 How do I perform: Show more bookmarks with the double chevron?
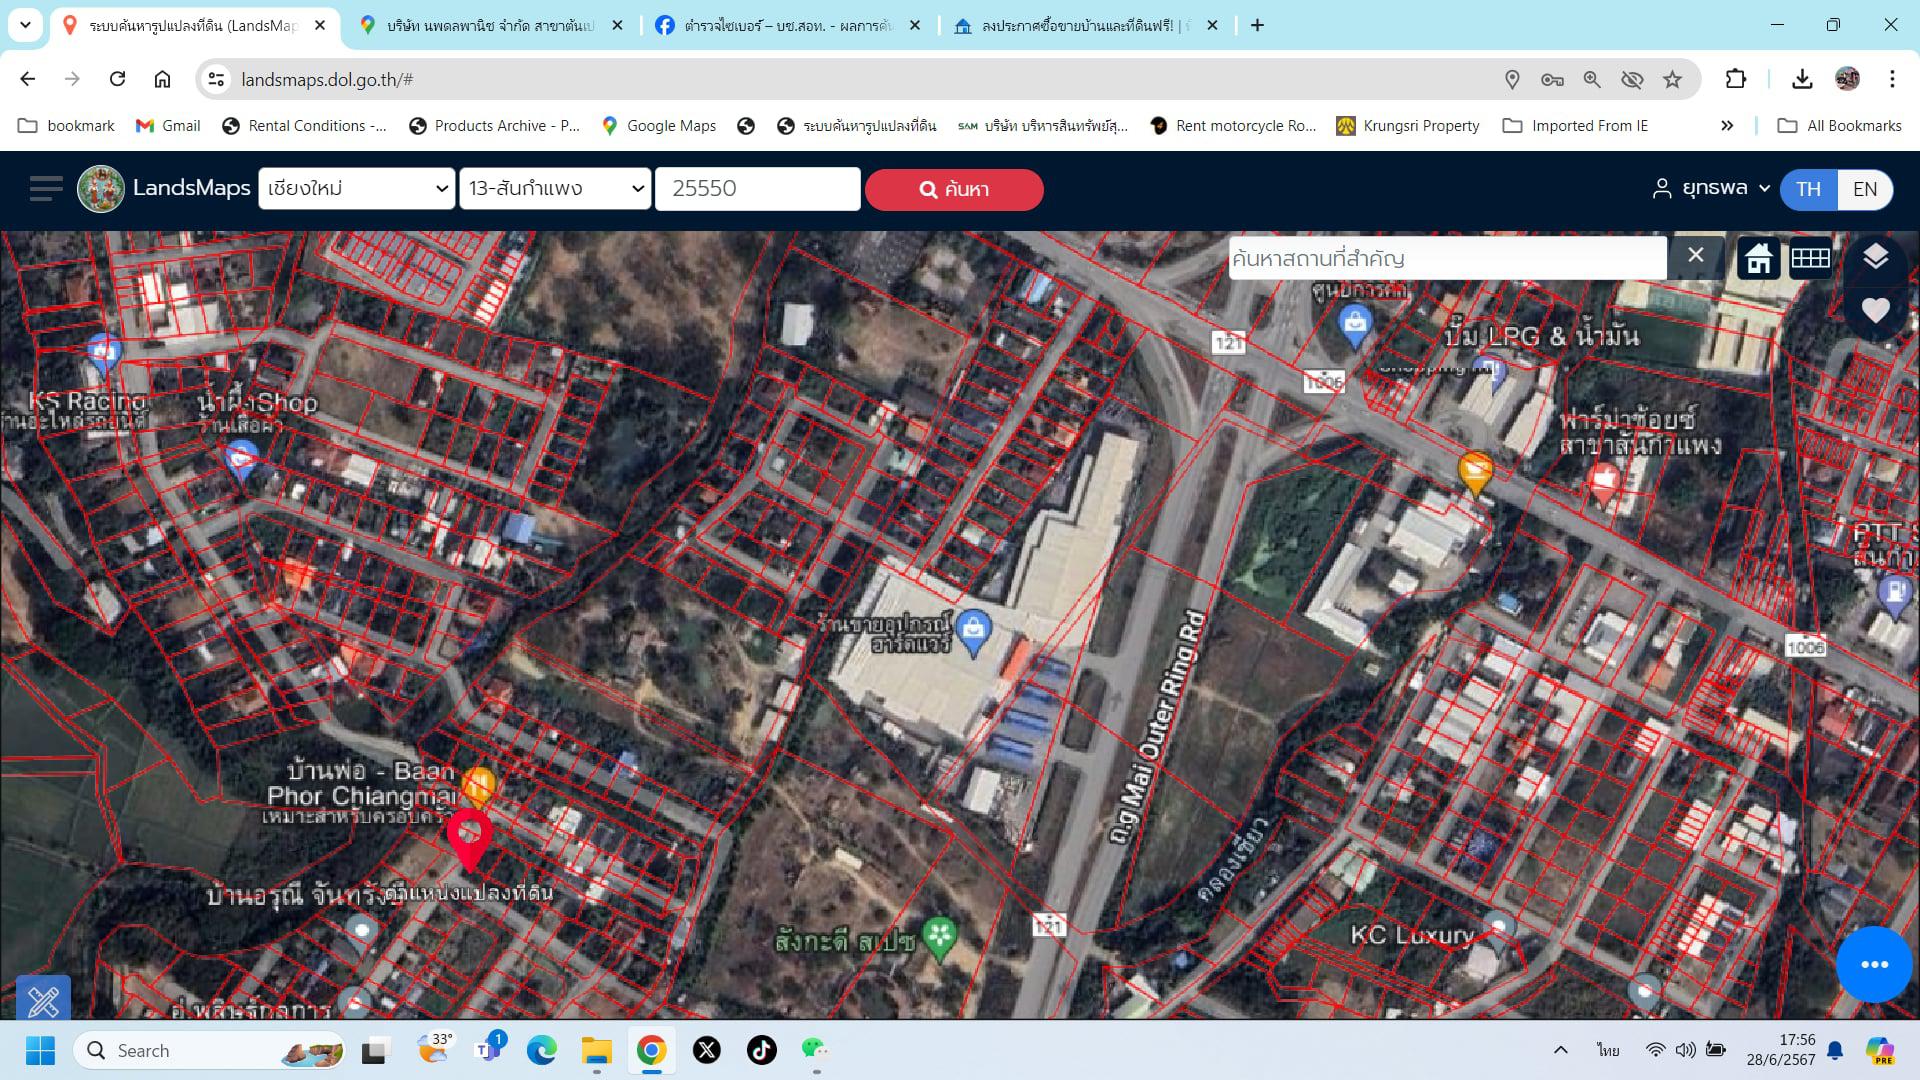pyautogui.click(x=1727, y=125)
